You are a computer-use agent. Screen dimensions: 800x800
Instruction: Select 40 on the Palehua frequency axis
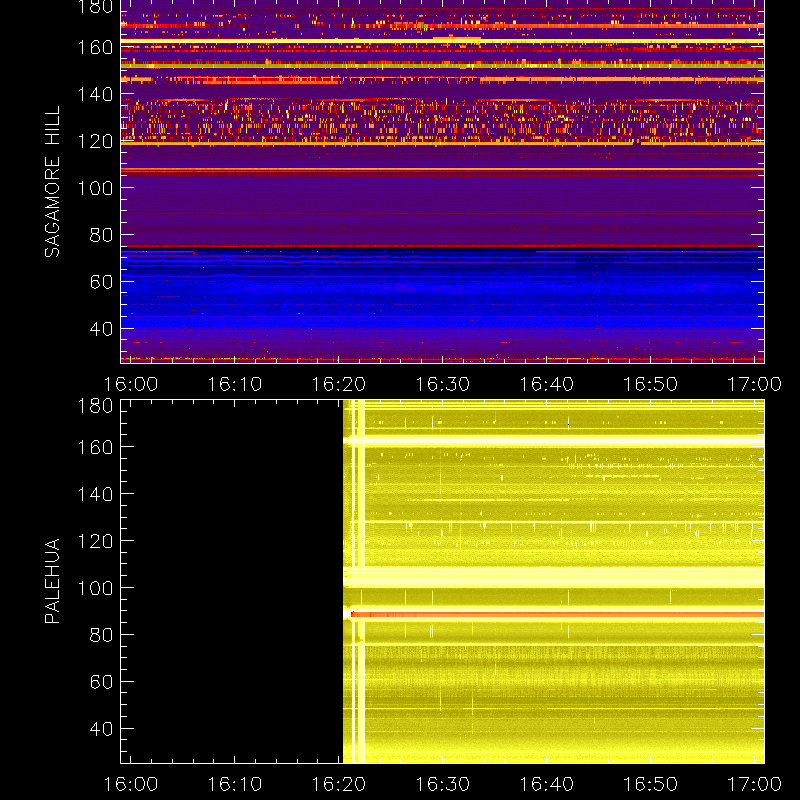[x=101, y=729]
